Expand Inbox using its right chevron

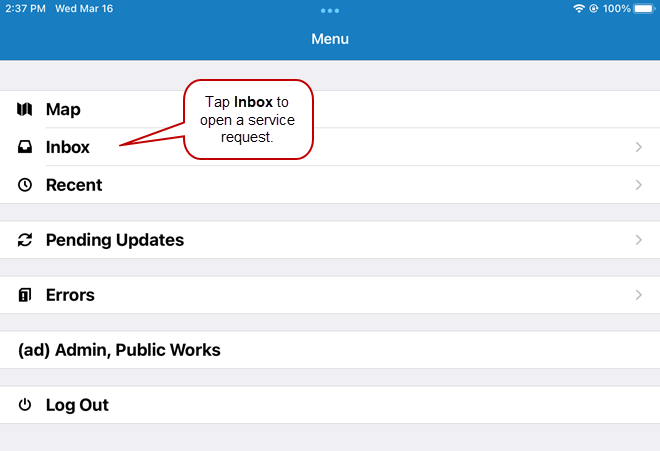click(x=639, y=147)
